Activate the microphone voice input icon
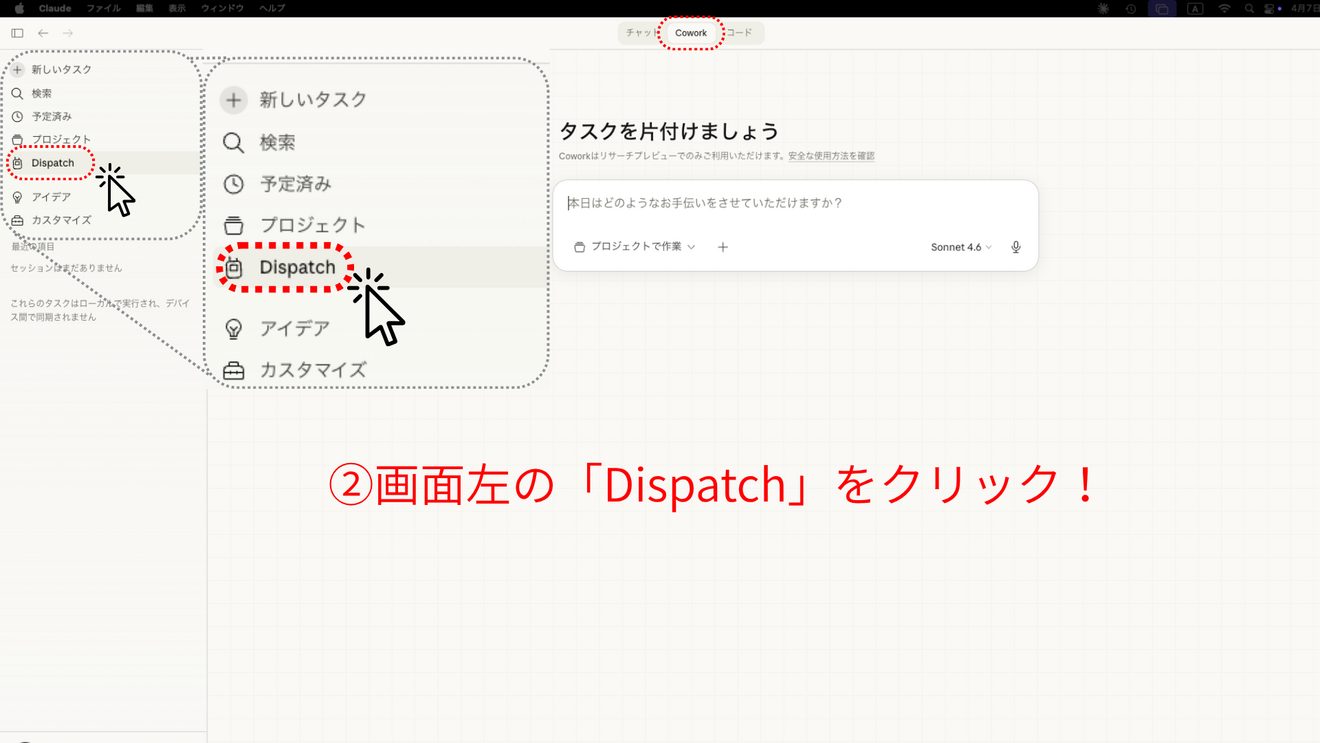1320x743 pixels. (x=1016, y=247)
